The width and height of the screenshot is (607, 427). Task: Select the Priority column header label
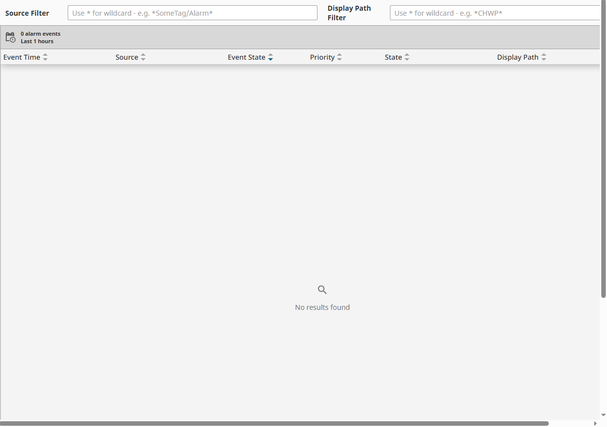tap(322, 57)
